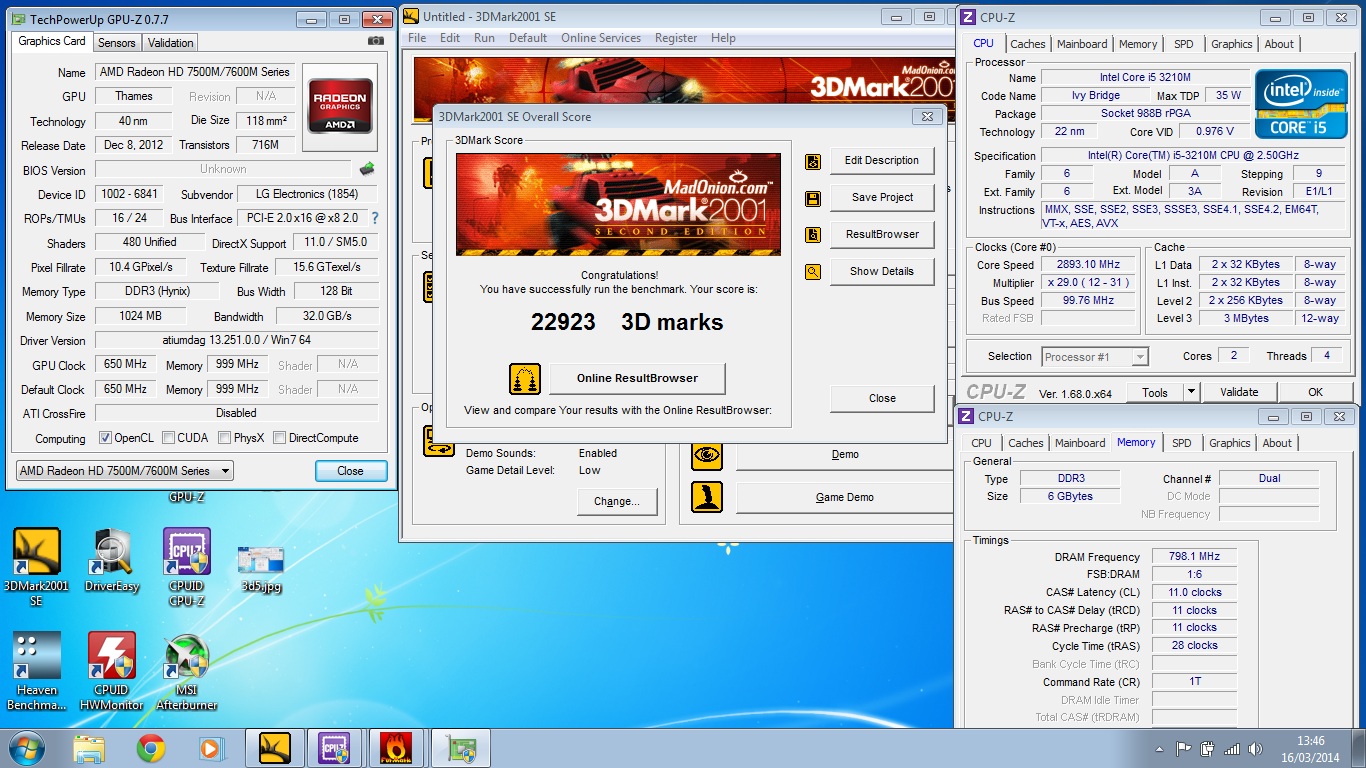
Task: Click the BIOS save chip icon in GPU-Z
Action: [x=367, y=169]
